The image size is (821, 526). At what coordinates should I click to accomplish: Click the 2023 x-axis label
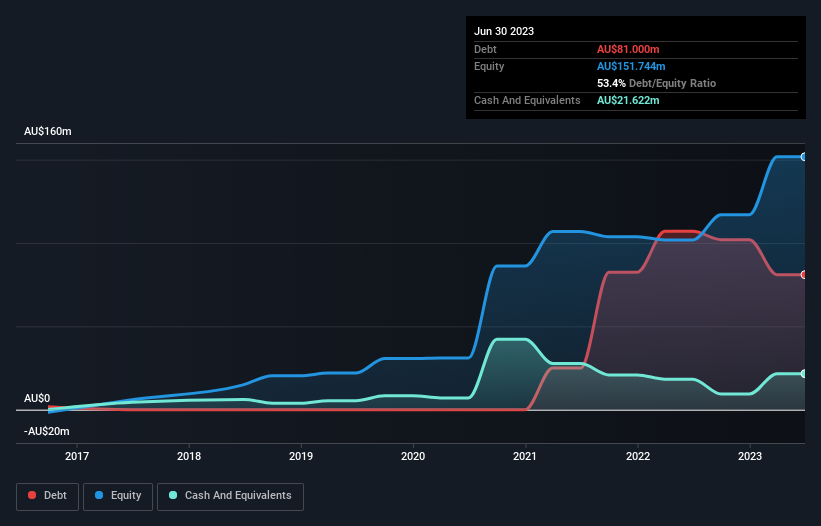[750, 456]
